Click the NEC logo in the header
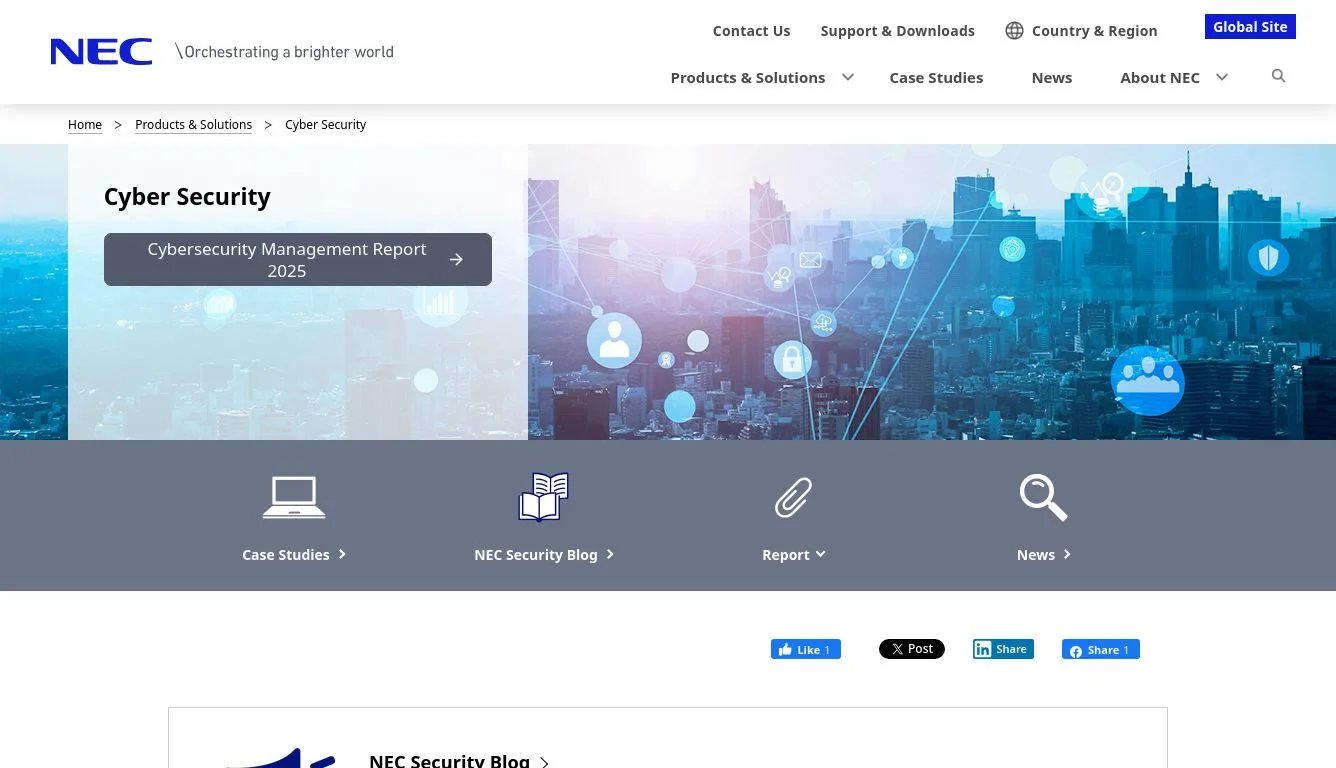1336x768 pixels. click(101, 52)
